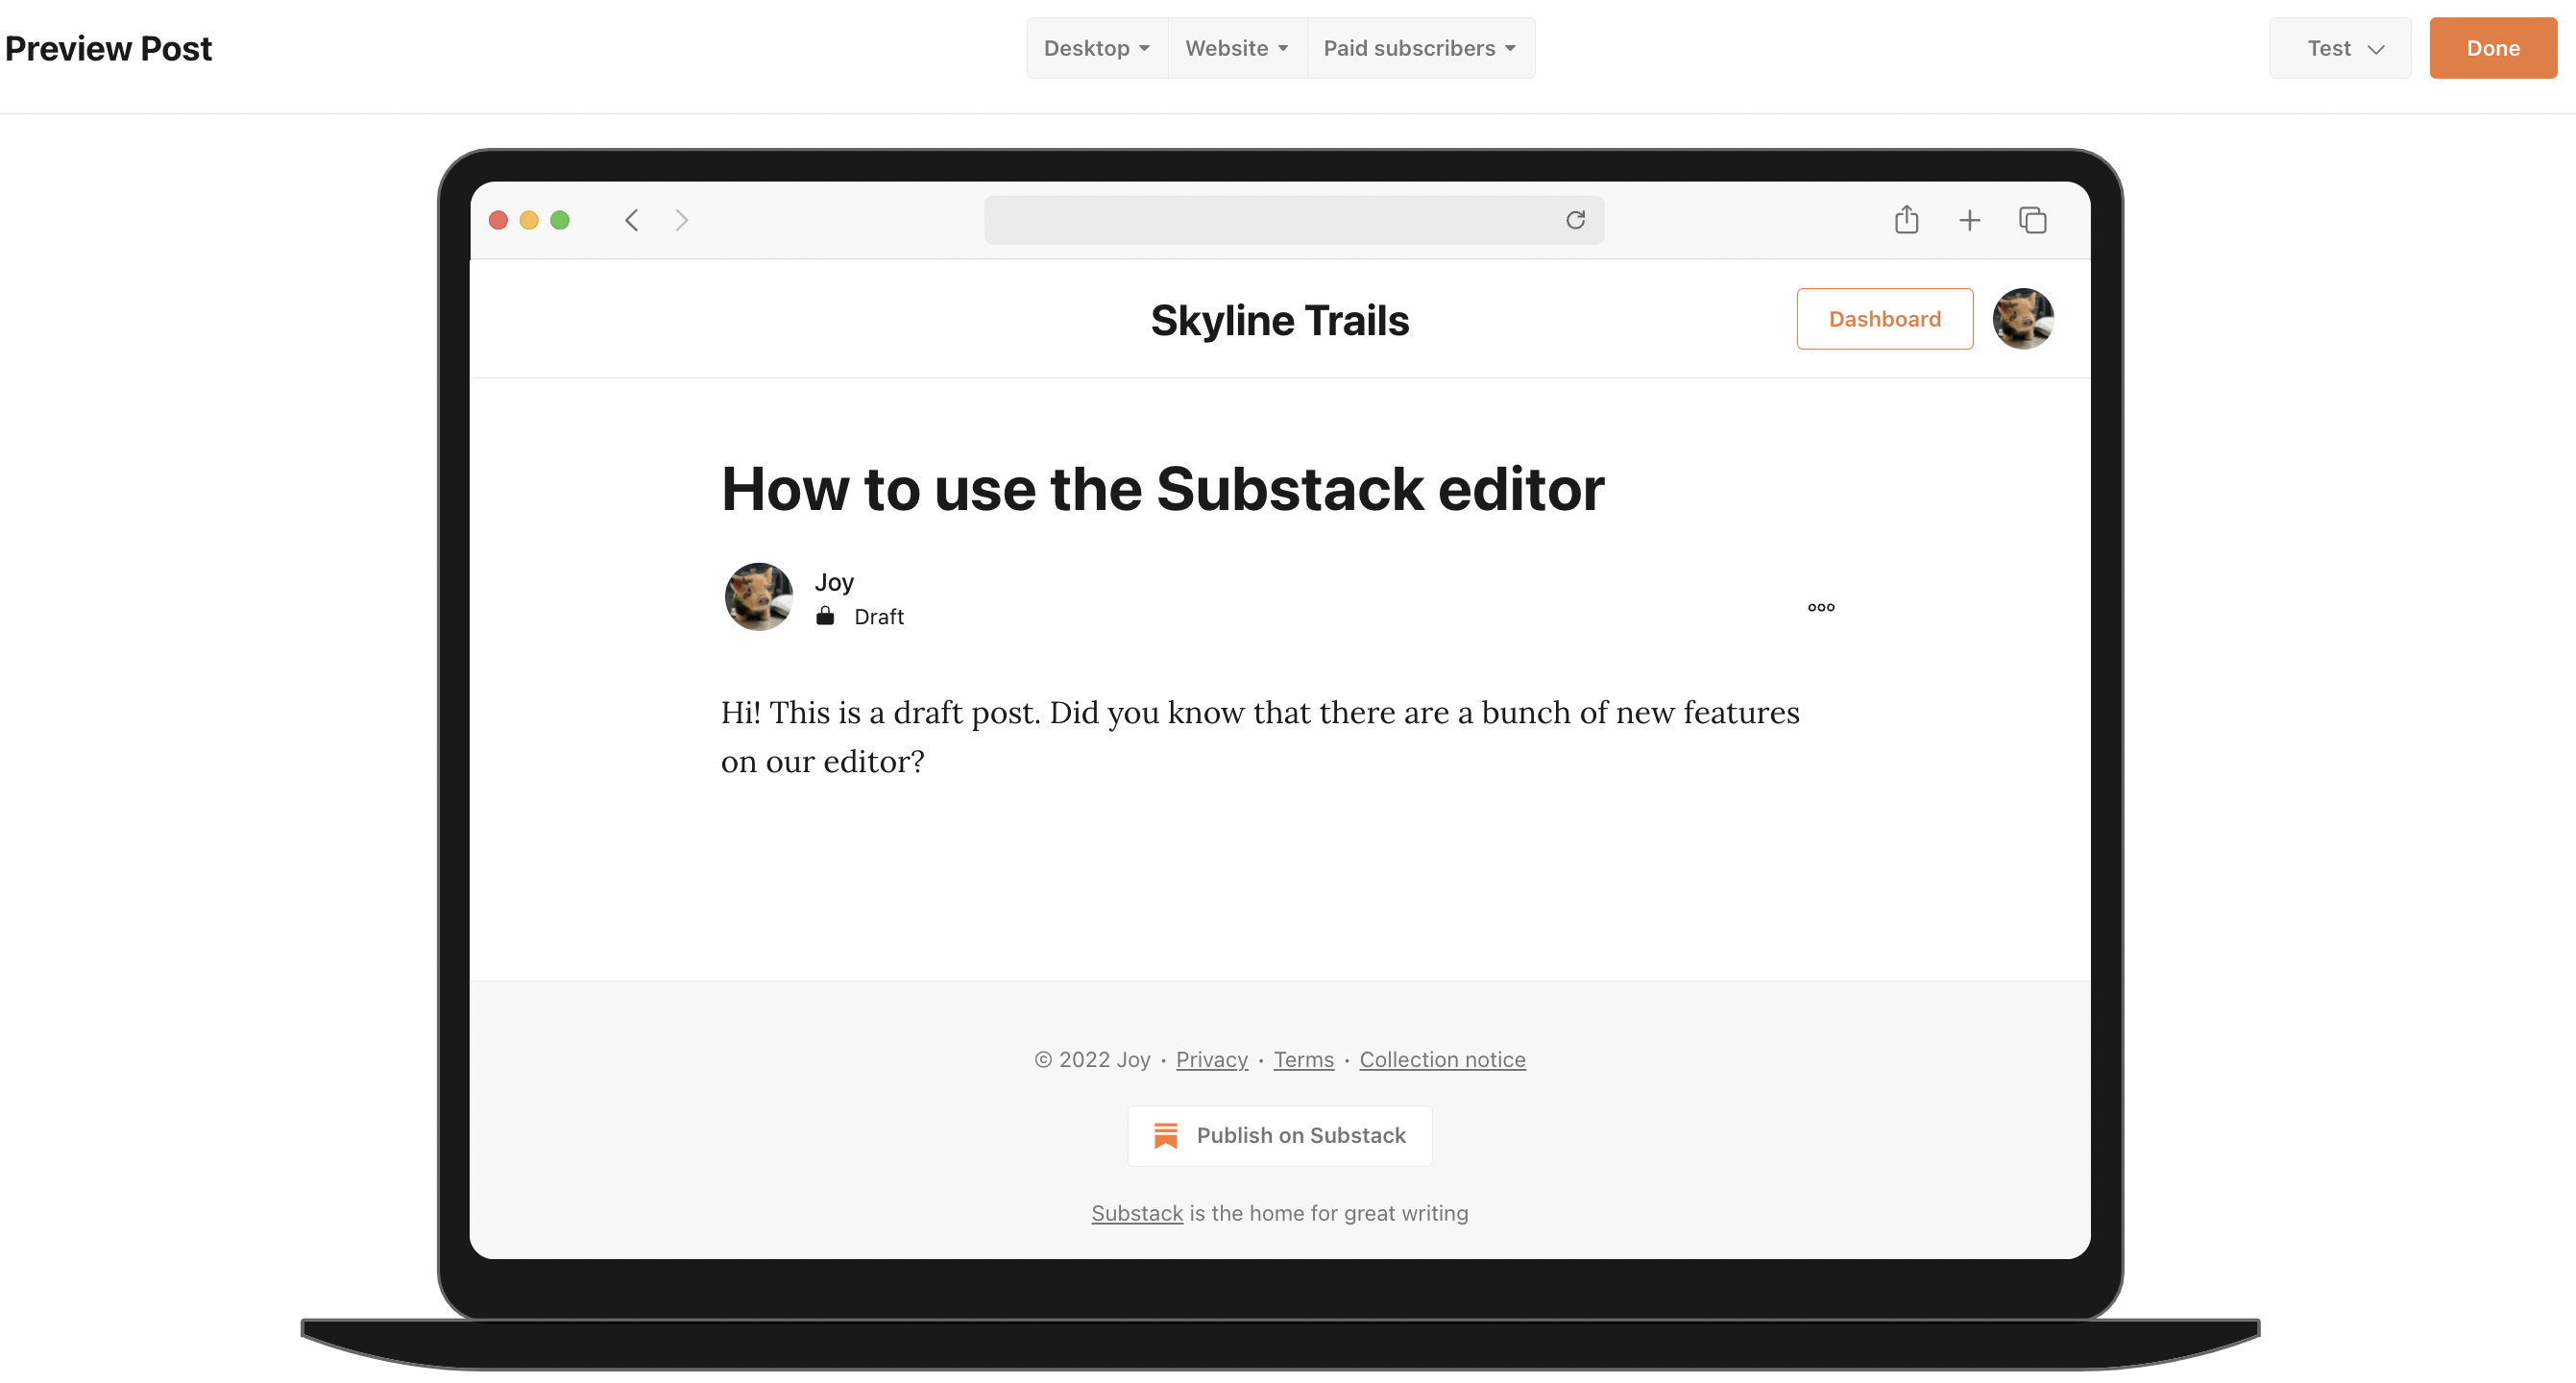Click the underlined Substack link in footer
Image resolution: width=2576 pixels, height=1383 pixels.
click(1137, 1213)
